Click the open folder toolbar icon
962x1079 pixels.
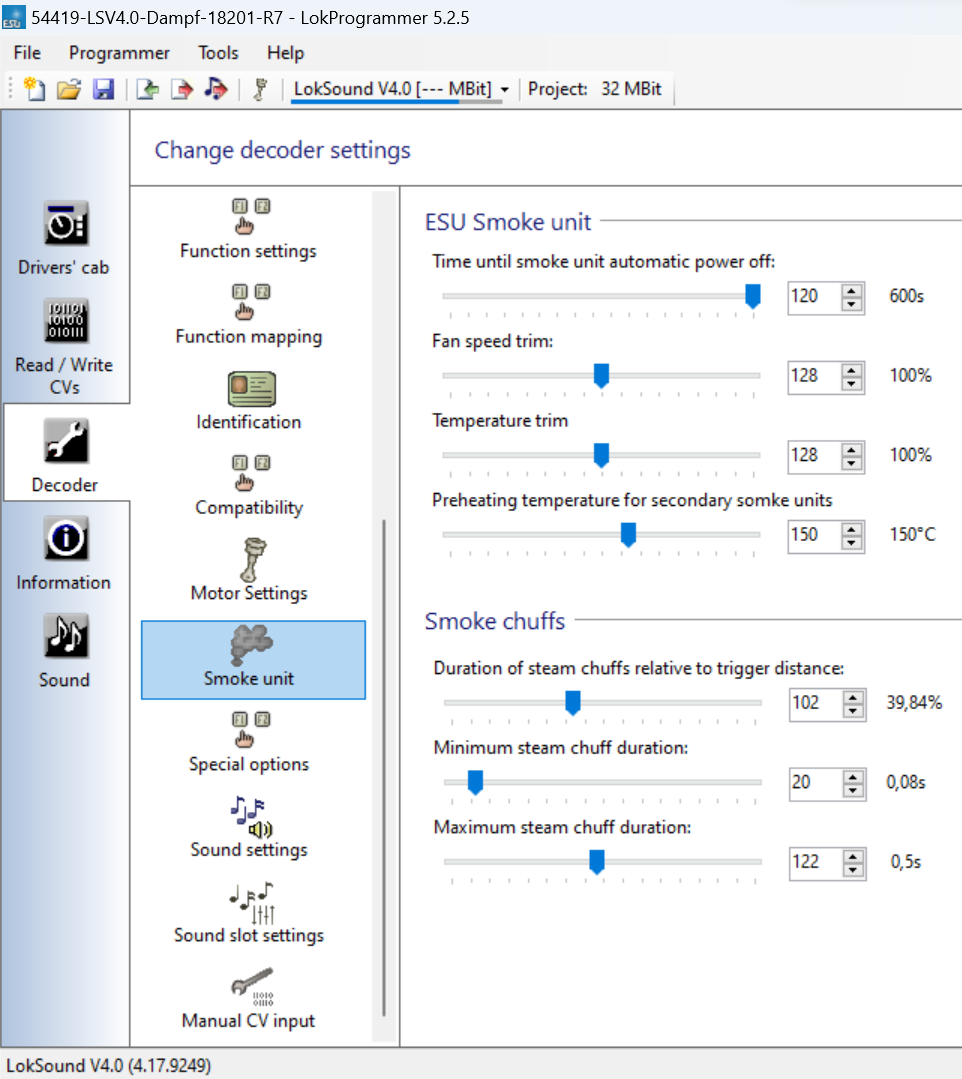[69, 89]
